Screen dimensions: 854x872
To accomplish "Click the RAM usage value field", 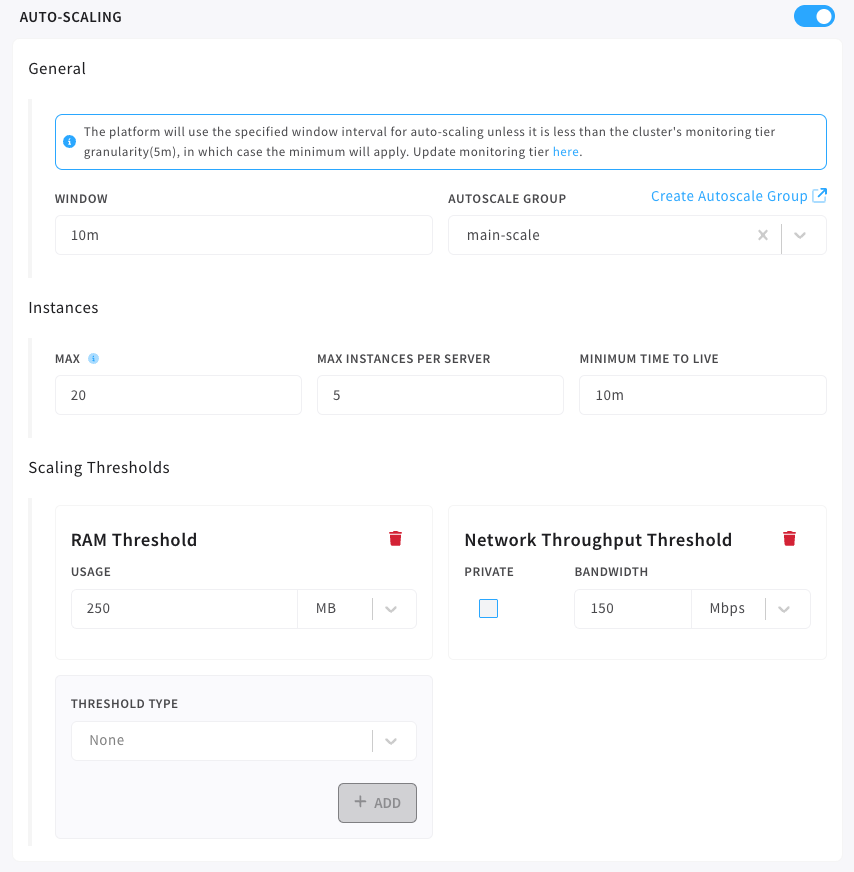I will pos(184,609).
